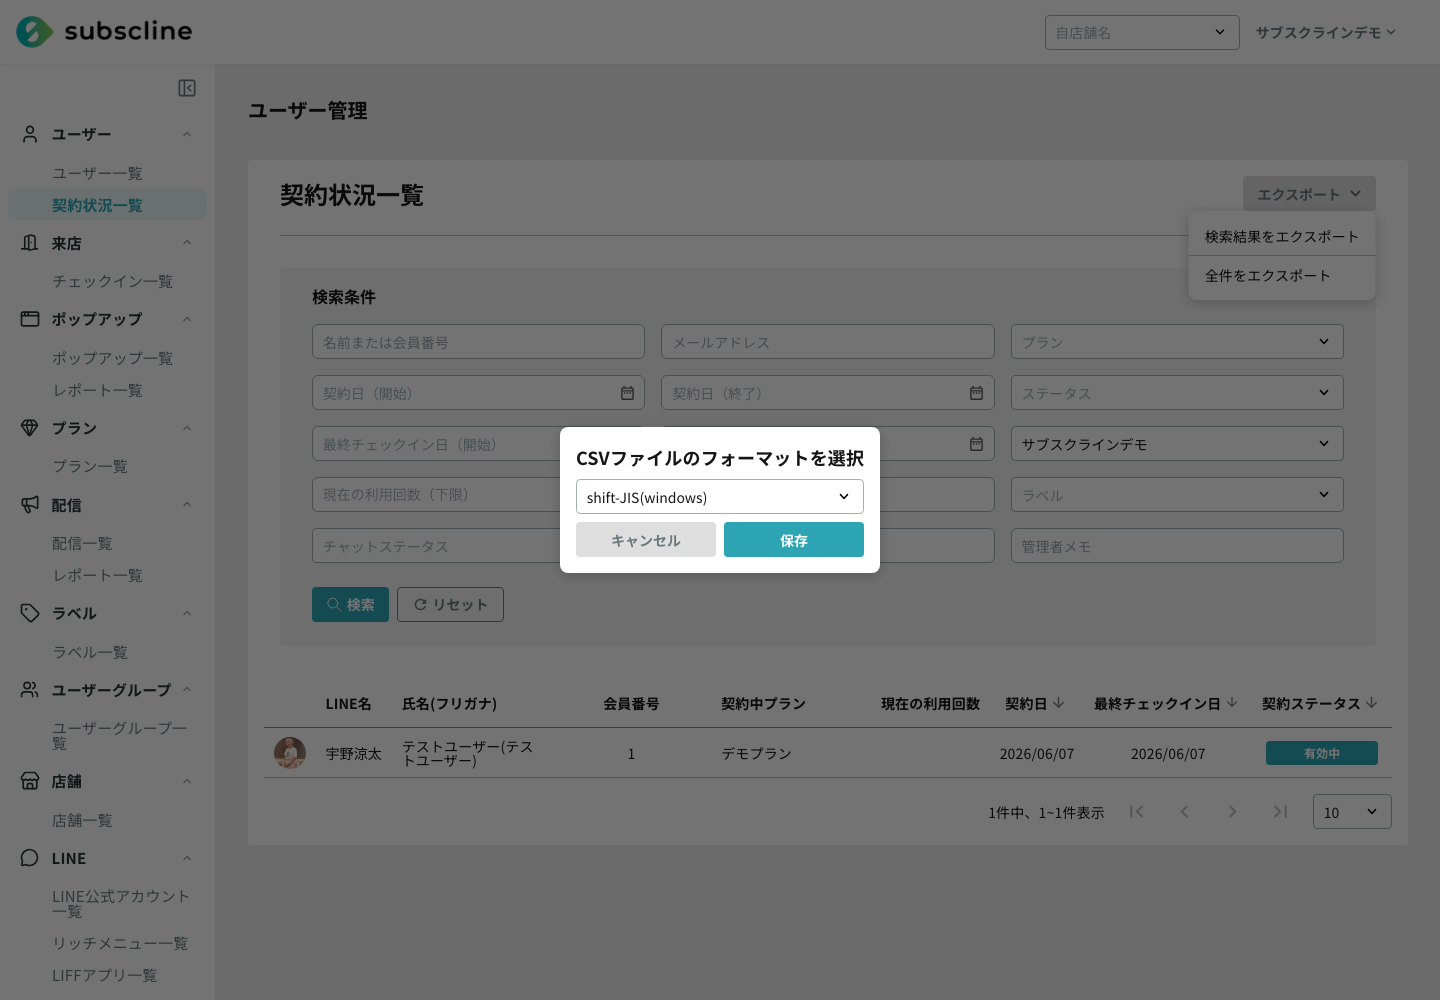Collapse the 来店 sidebar section

pos(187,243)
